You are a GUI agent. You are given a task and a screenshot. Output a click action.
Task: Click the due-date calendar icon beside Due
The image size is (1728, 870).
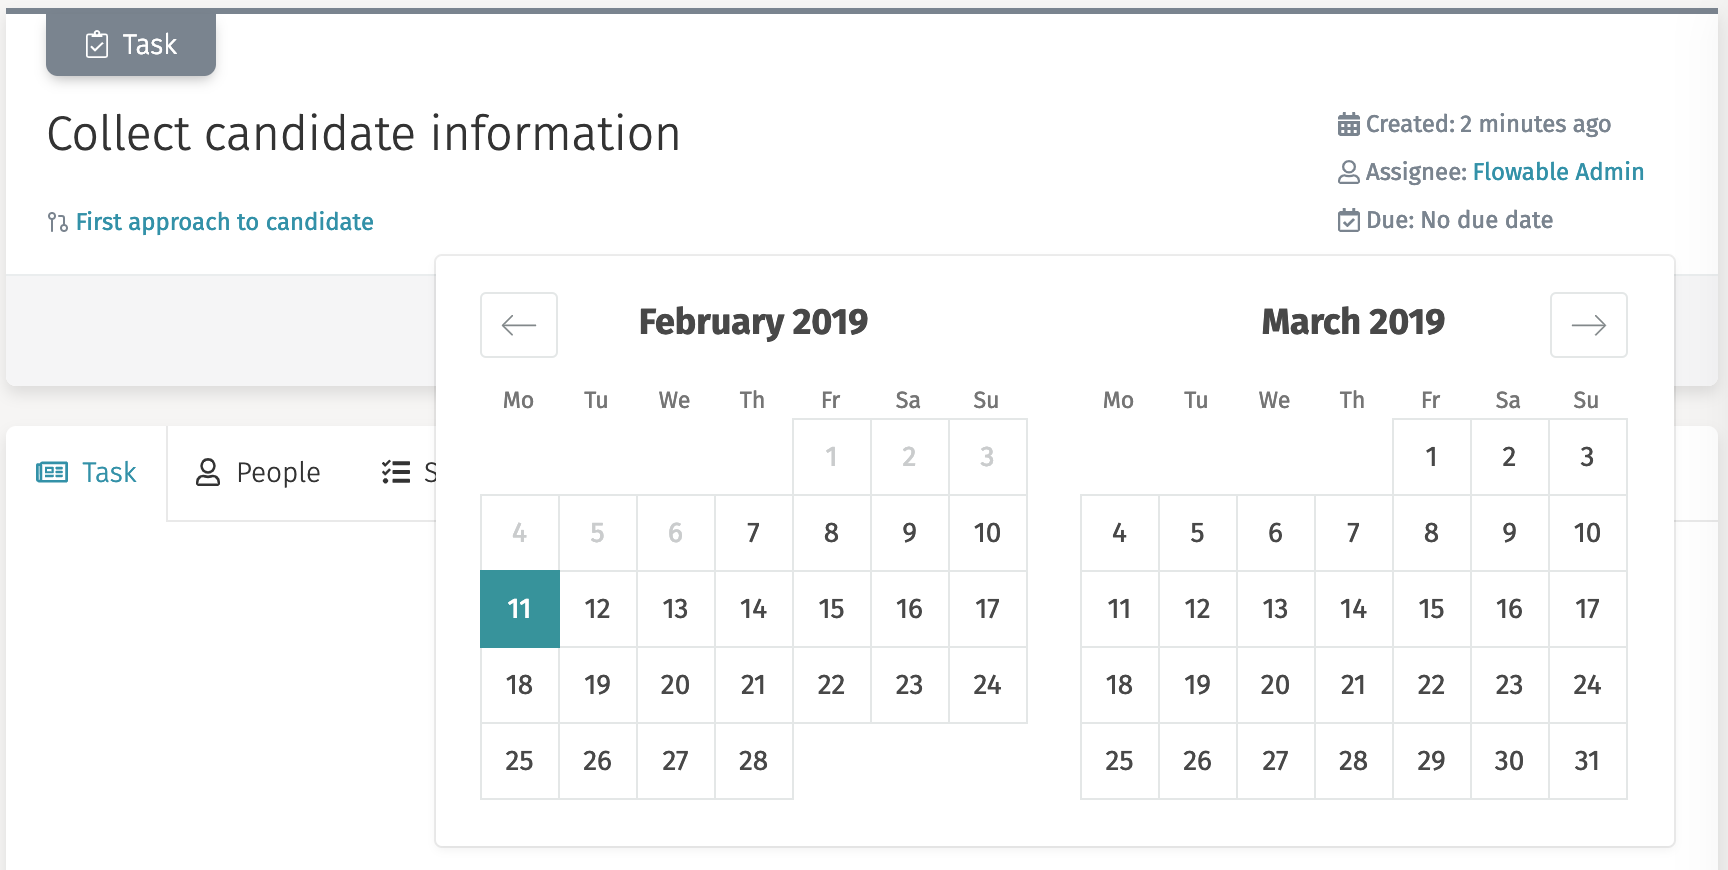click(1349, 219)
